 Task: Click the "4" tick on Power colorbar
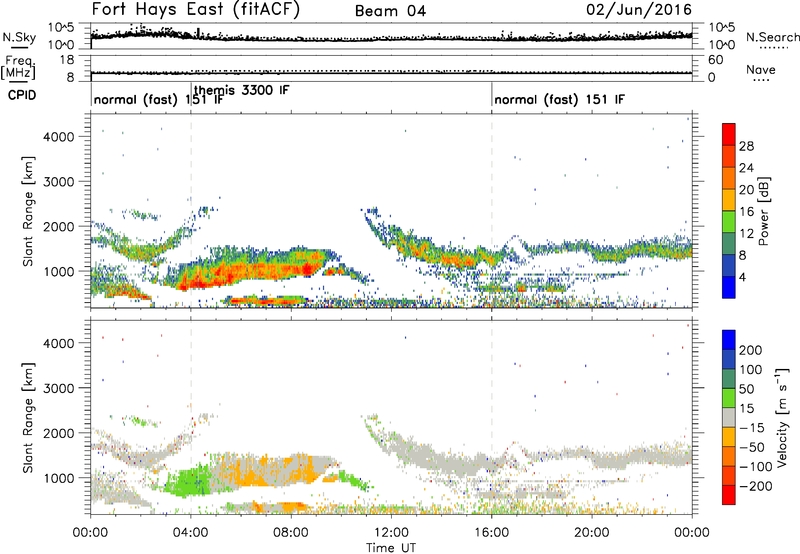[x=743, y=278]
